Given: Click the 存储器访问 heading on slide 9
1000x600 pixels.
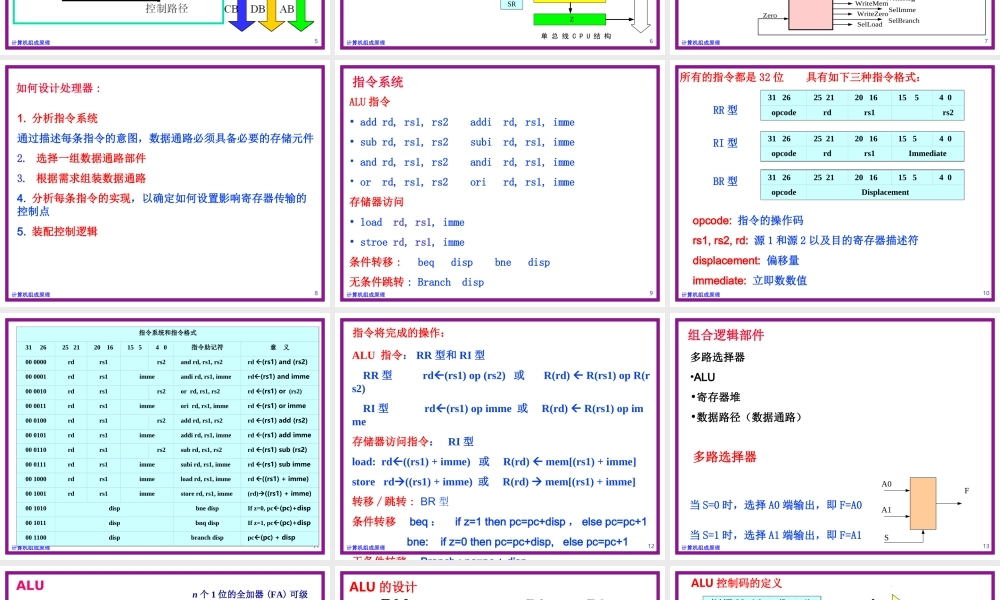Looking at the screenshot, I should (376, 202).
